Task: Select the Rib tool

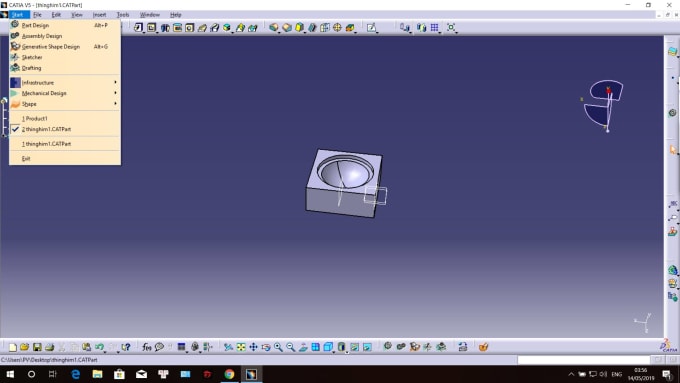Action: (x=202, y=28)
